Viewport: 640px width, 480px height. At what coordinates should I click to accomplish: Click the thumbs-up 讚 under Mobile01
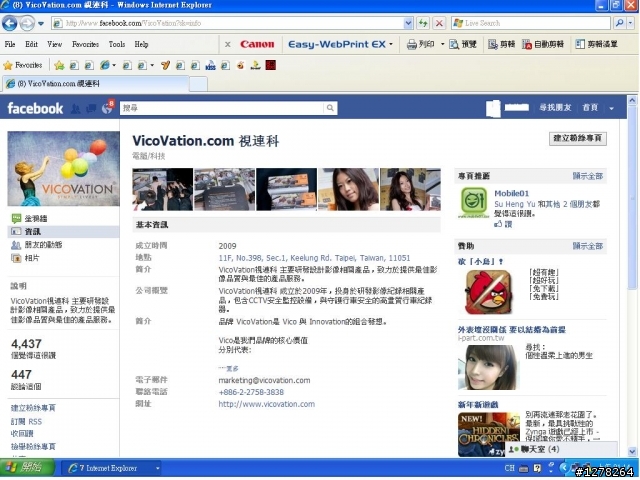coord(503,224)
